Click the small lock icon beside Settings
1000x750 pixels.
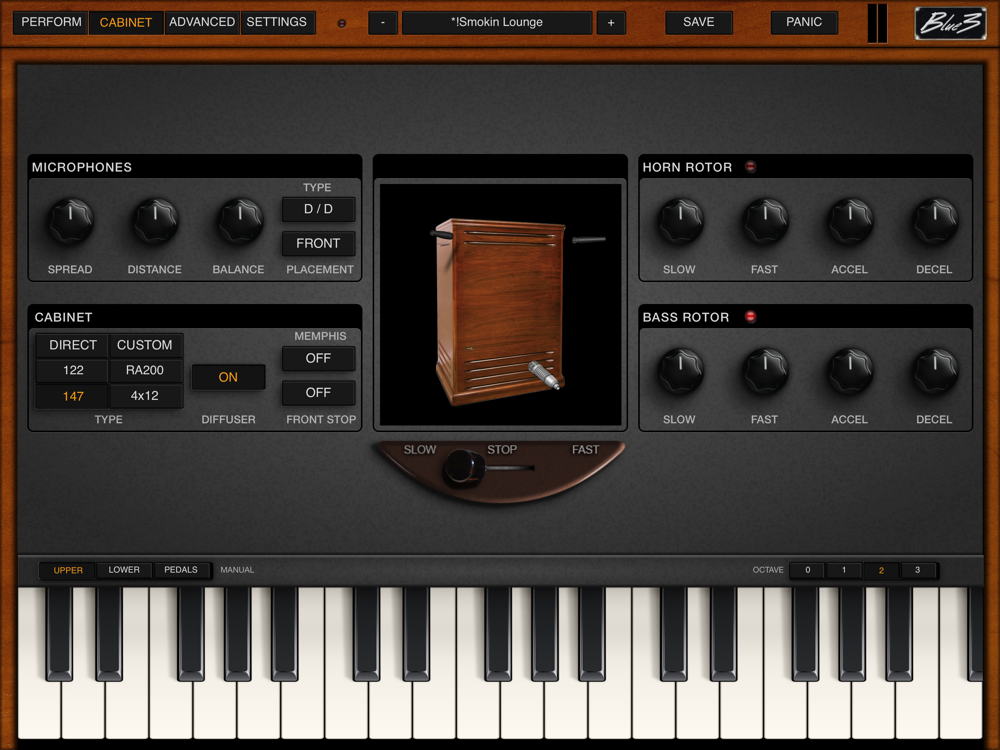point(342,24)
